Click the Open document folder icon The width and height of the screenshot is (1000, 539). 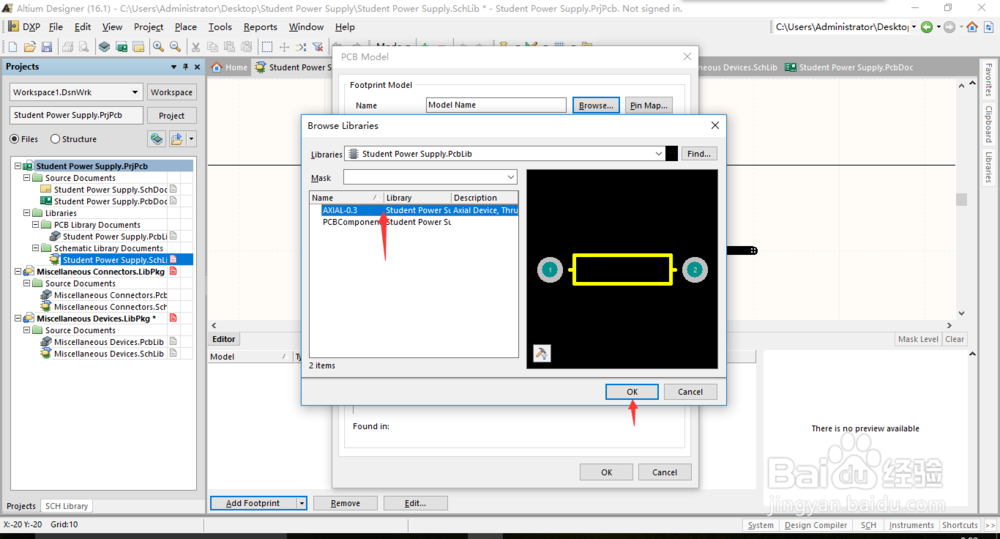tap(29, 47)
